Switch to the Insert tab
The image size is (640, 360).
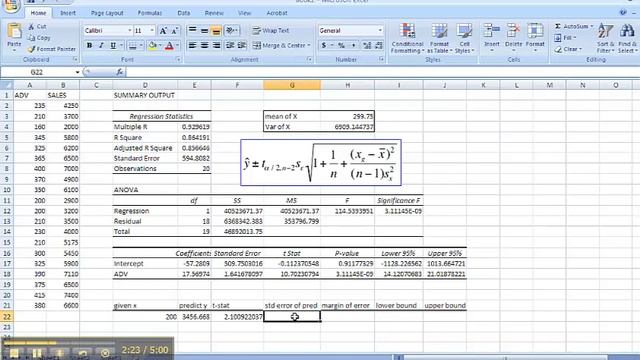(68, 13)
